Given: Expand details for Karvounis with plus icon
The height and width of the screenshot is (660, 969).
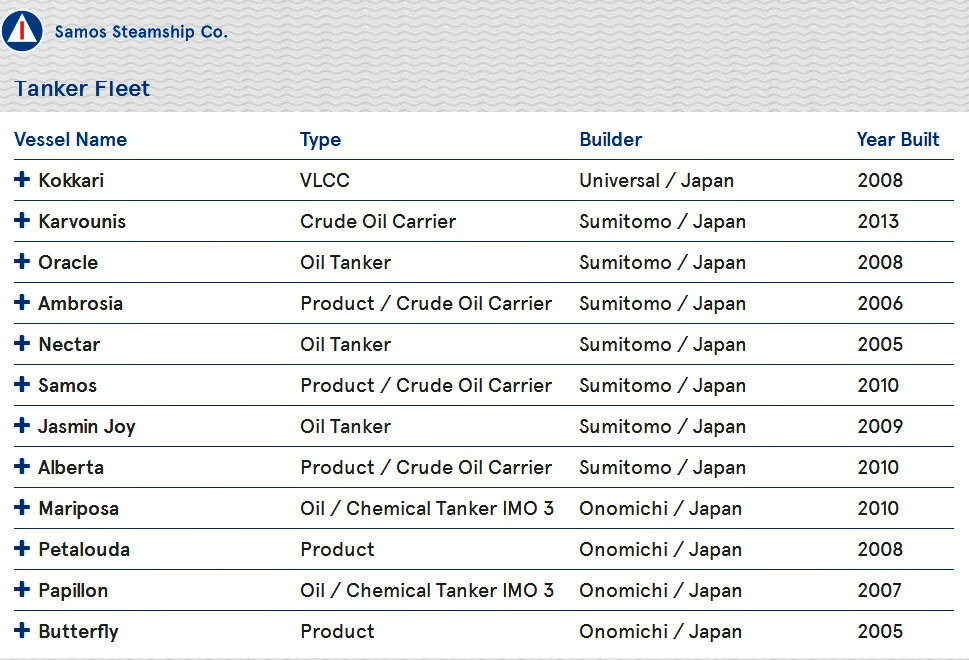Looking at the screenshot, I should 22,220.
